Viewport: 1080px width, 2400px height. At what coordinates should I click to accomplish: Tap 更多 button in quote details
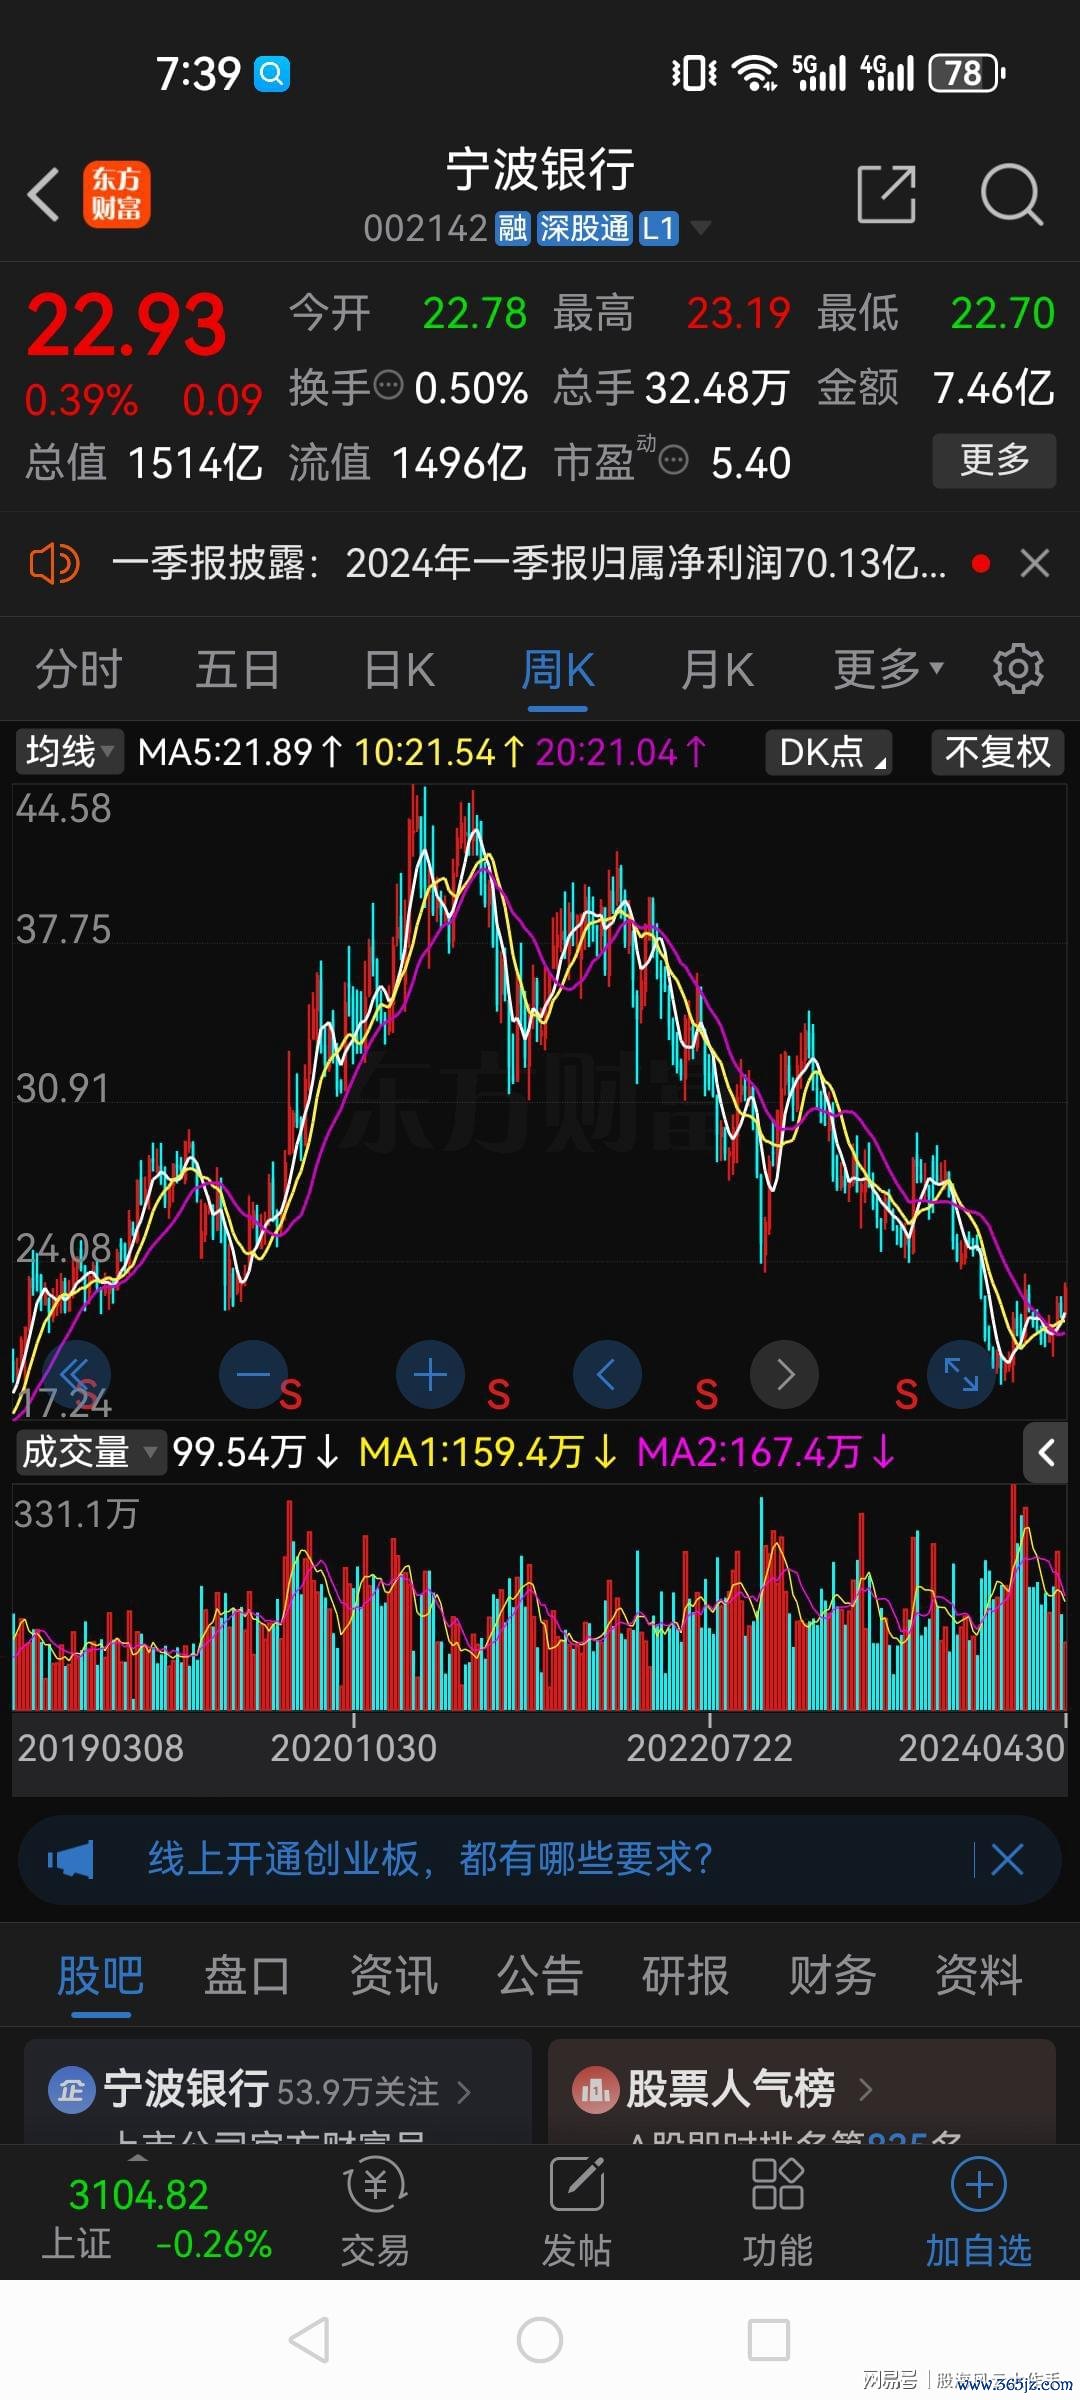pos(994,460)
